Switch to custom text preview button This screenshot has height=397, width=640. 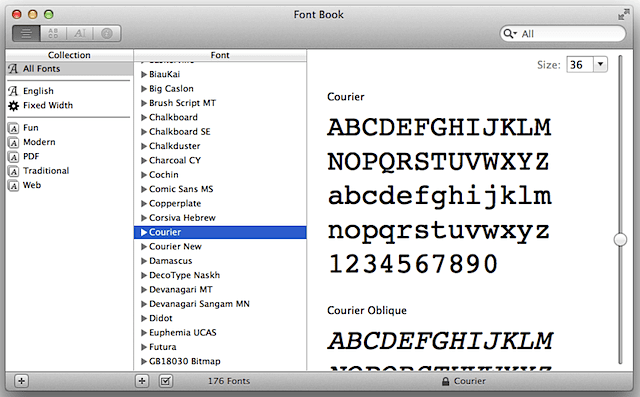click(80, 33)
